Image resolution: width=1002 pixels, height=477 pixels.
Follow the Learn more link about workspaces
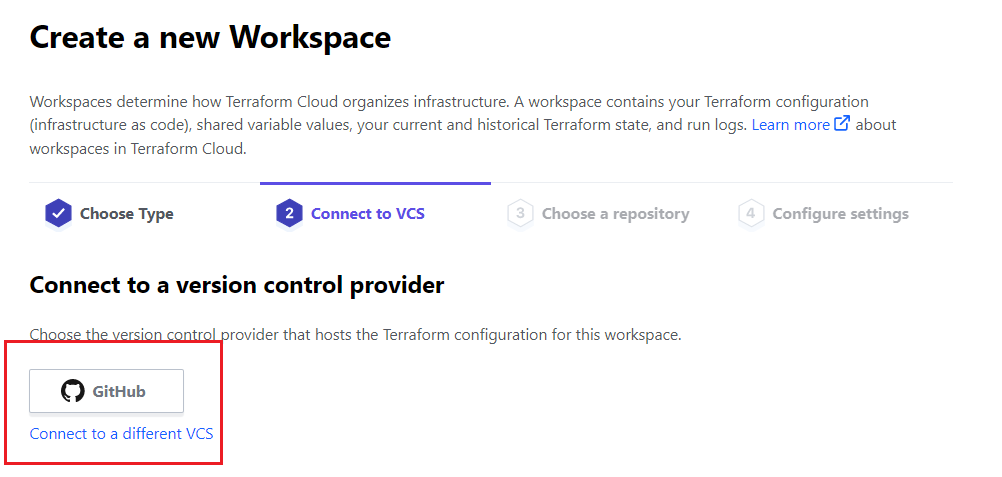point(790,125)
